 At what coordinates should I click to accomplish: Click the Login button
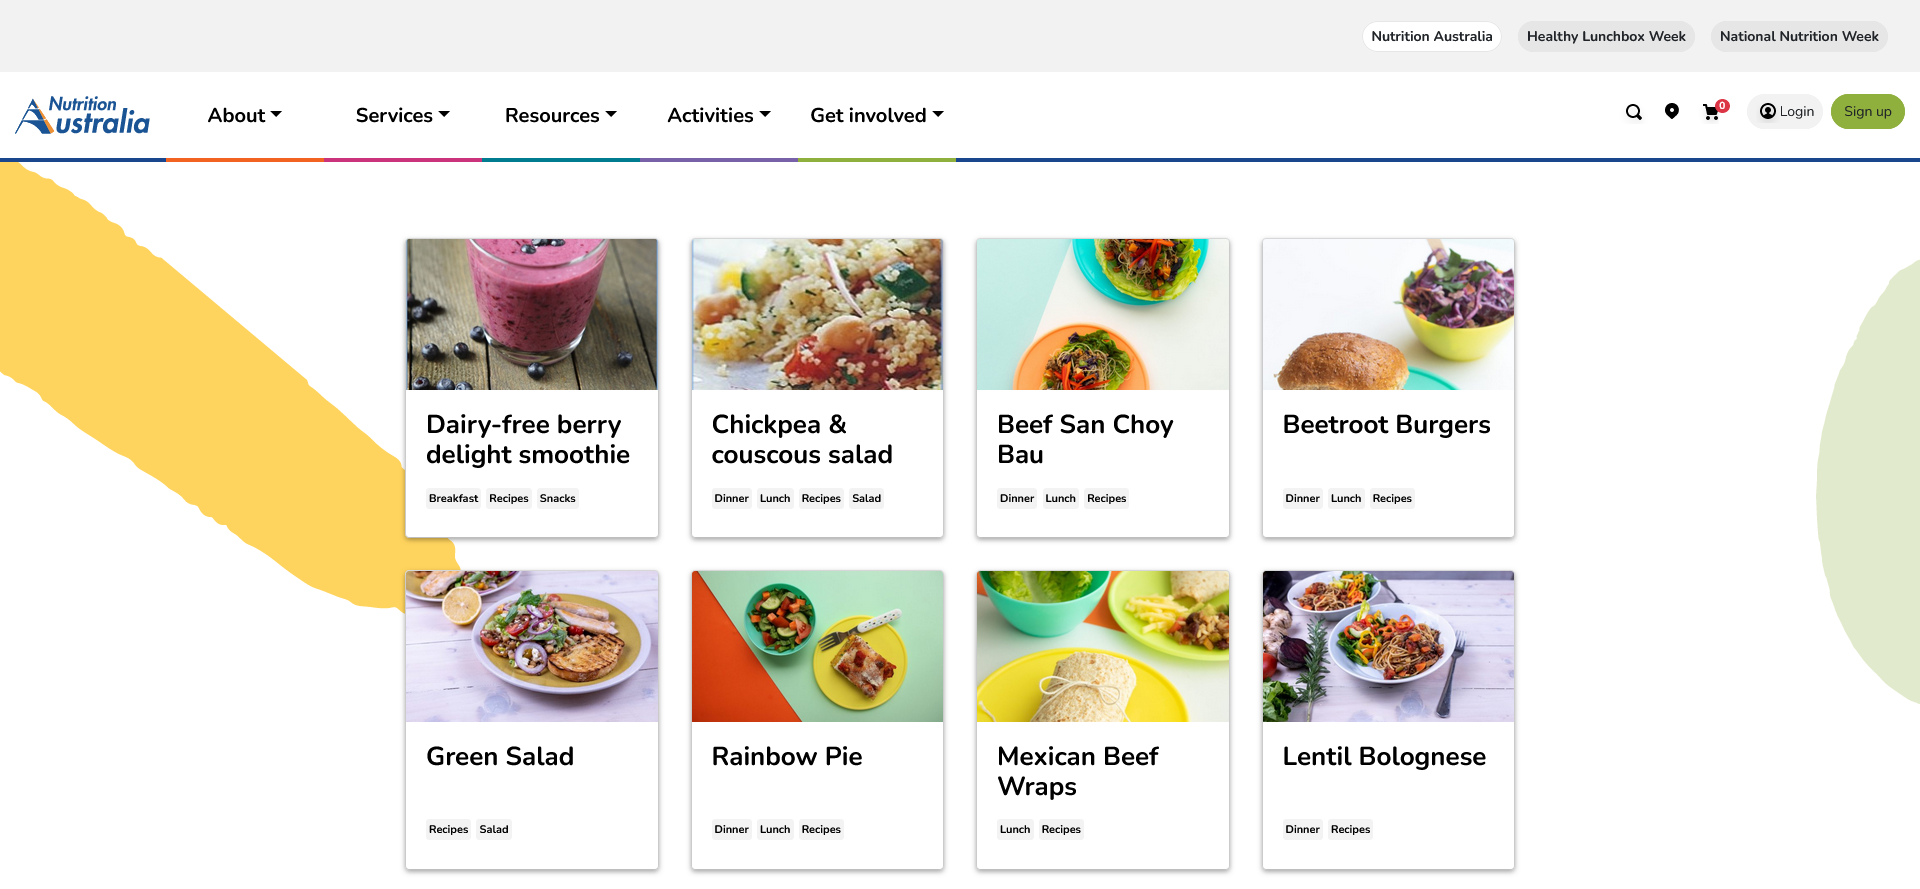coord(1786,111)
